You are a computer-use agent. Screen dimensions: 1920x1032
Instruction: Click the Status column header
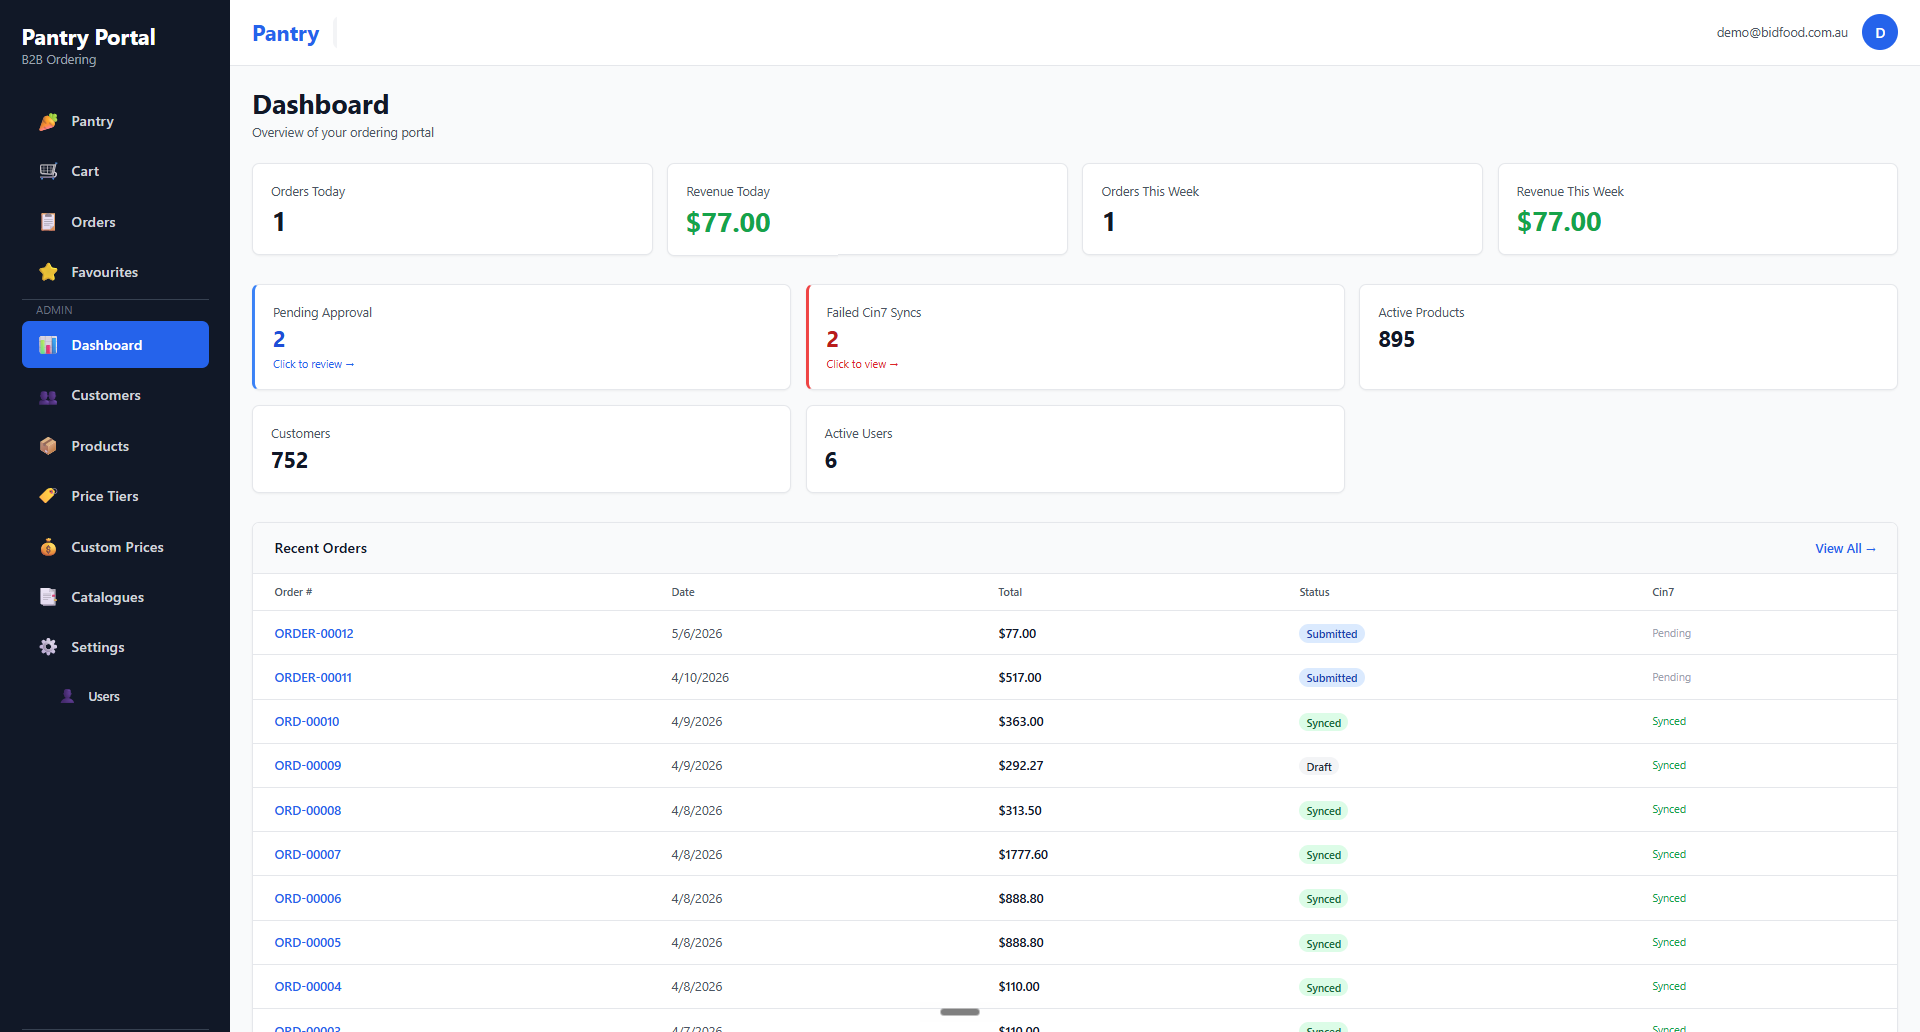coord(1314,592)
